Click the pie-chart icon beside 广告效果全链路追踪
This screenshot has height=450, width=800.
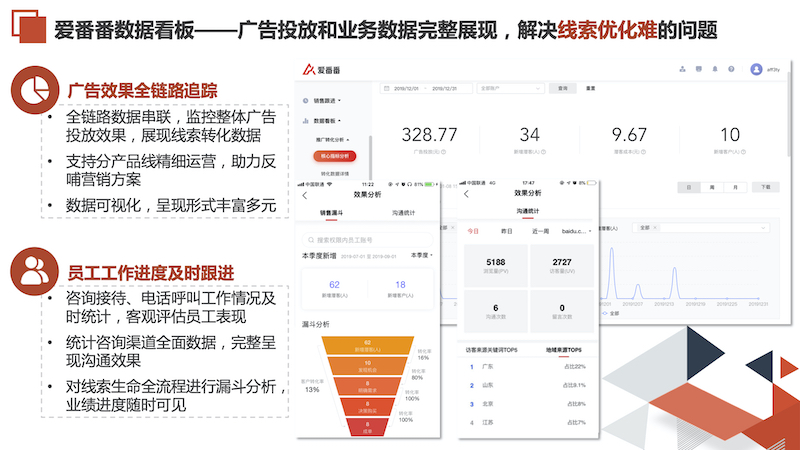35,90
